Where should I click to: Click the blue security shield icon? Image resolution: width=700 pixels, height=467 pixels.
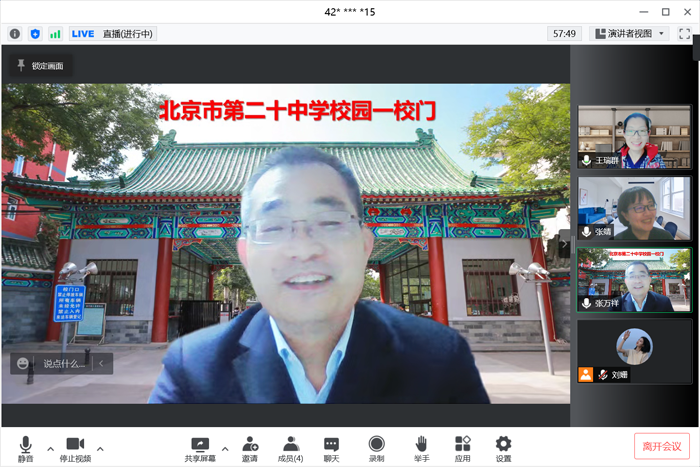pyautogui.click(x=35, y=33)
